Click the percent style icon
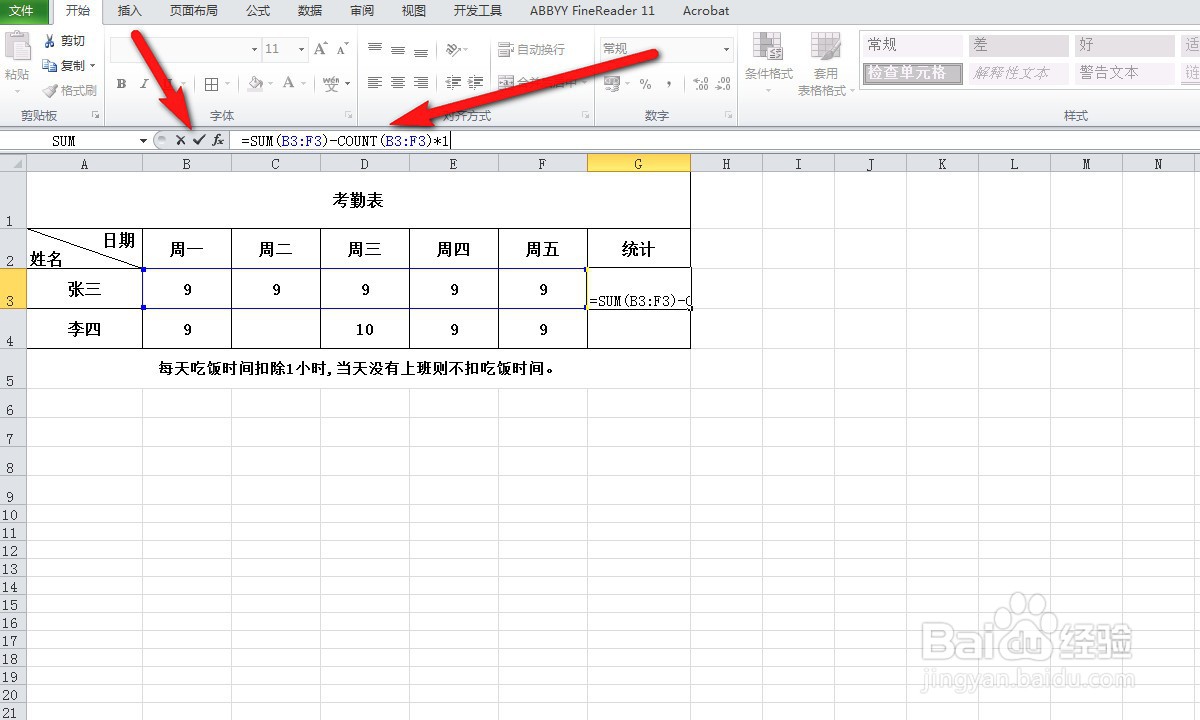 646,83
